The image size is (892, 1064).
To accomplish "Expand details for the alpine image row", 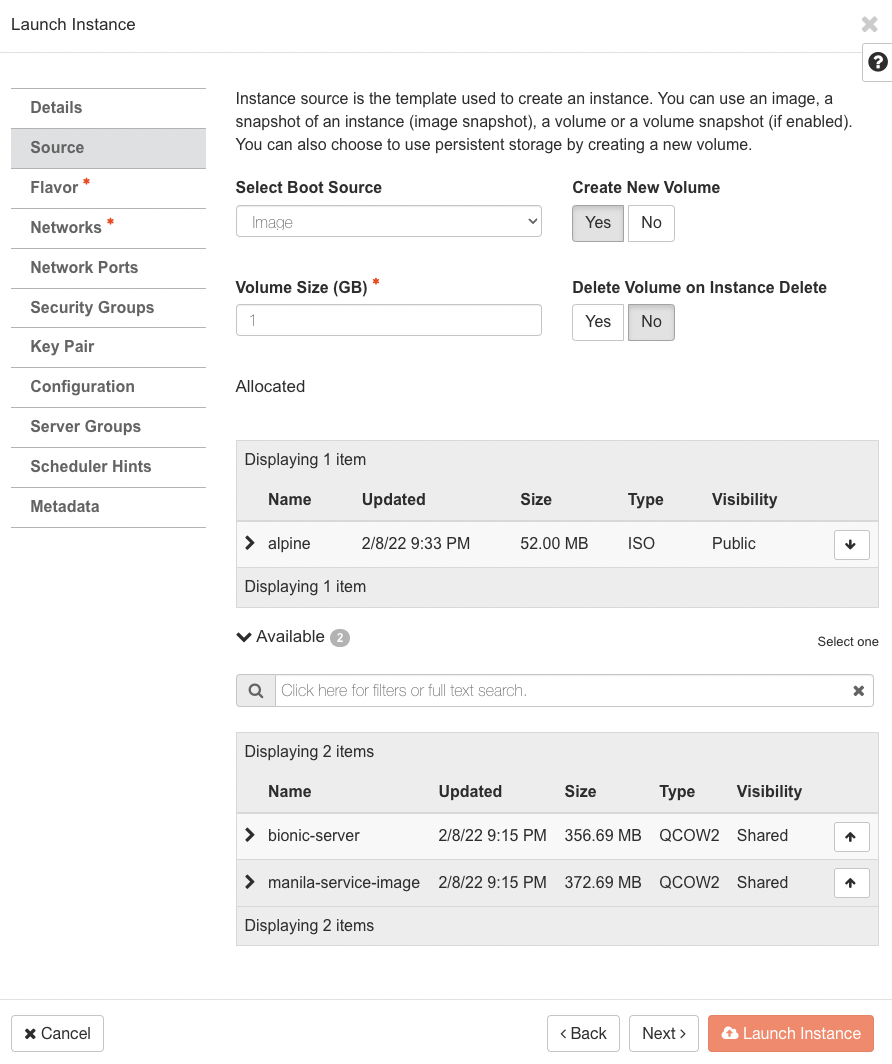I will [249, 544].
